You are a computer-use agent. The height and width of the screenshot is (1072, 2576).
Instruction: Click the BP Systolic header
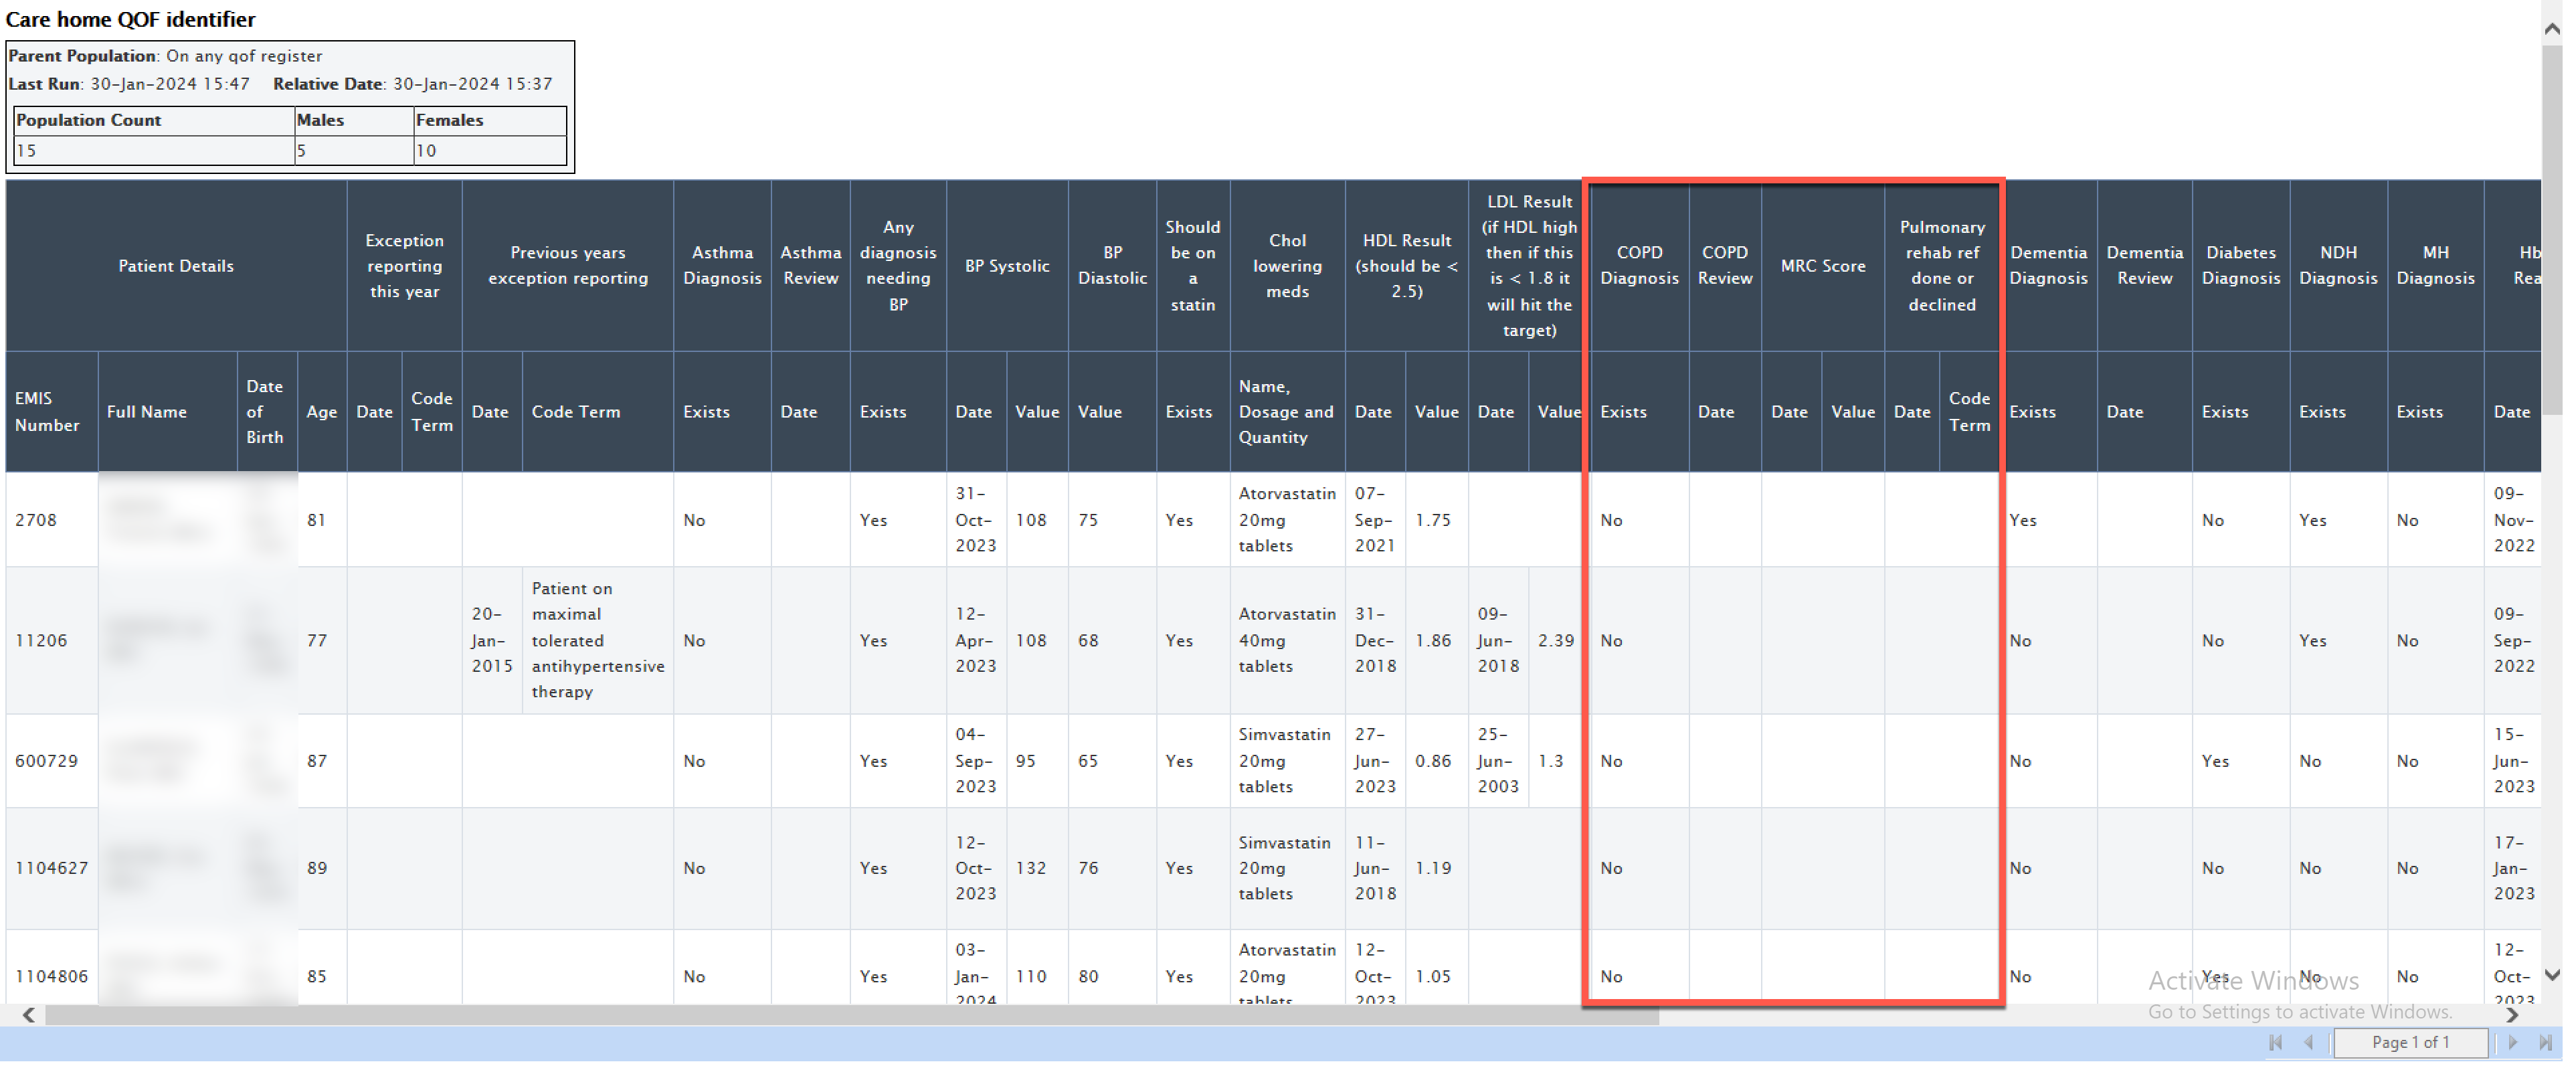(1007, 266)
